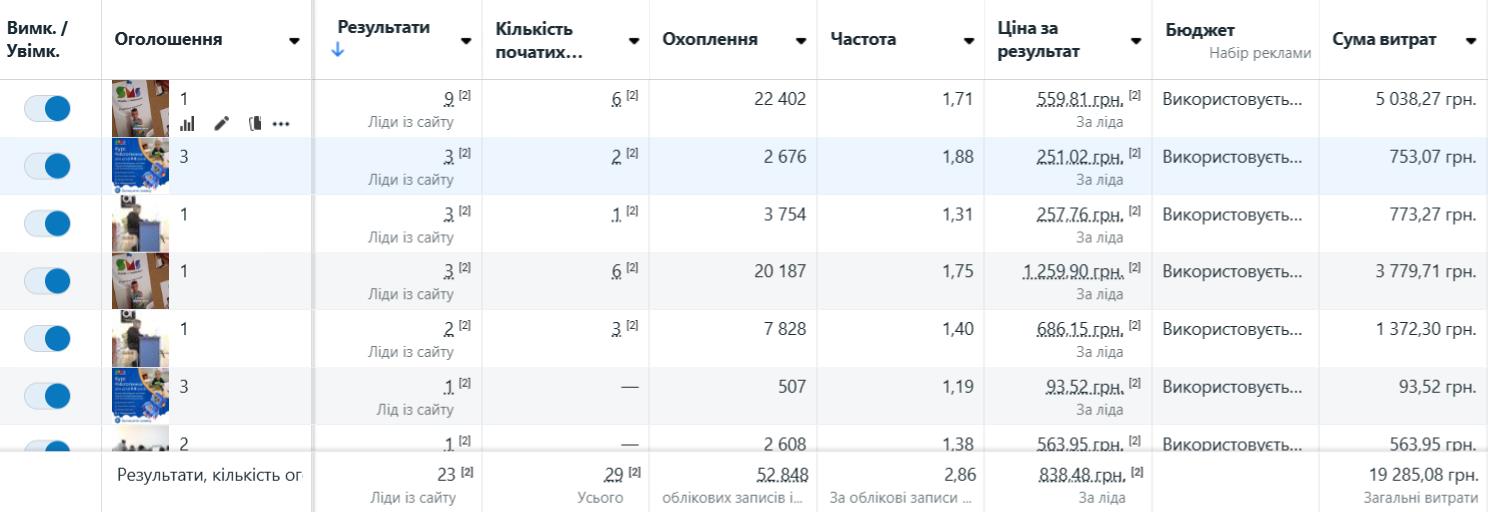Screen dimensions: 1488x512
Task: Open the thumbnail of the 773,27 грн. ad
Action: click(x=140, y=224)
